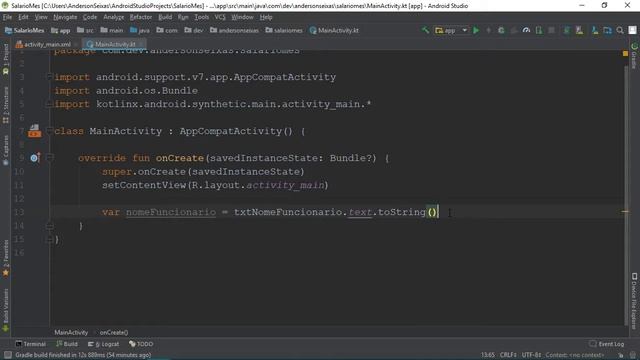Open the app run configuration dropdown

(451, 30)
